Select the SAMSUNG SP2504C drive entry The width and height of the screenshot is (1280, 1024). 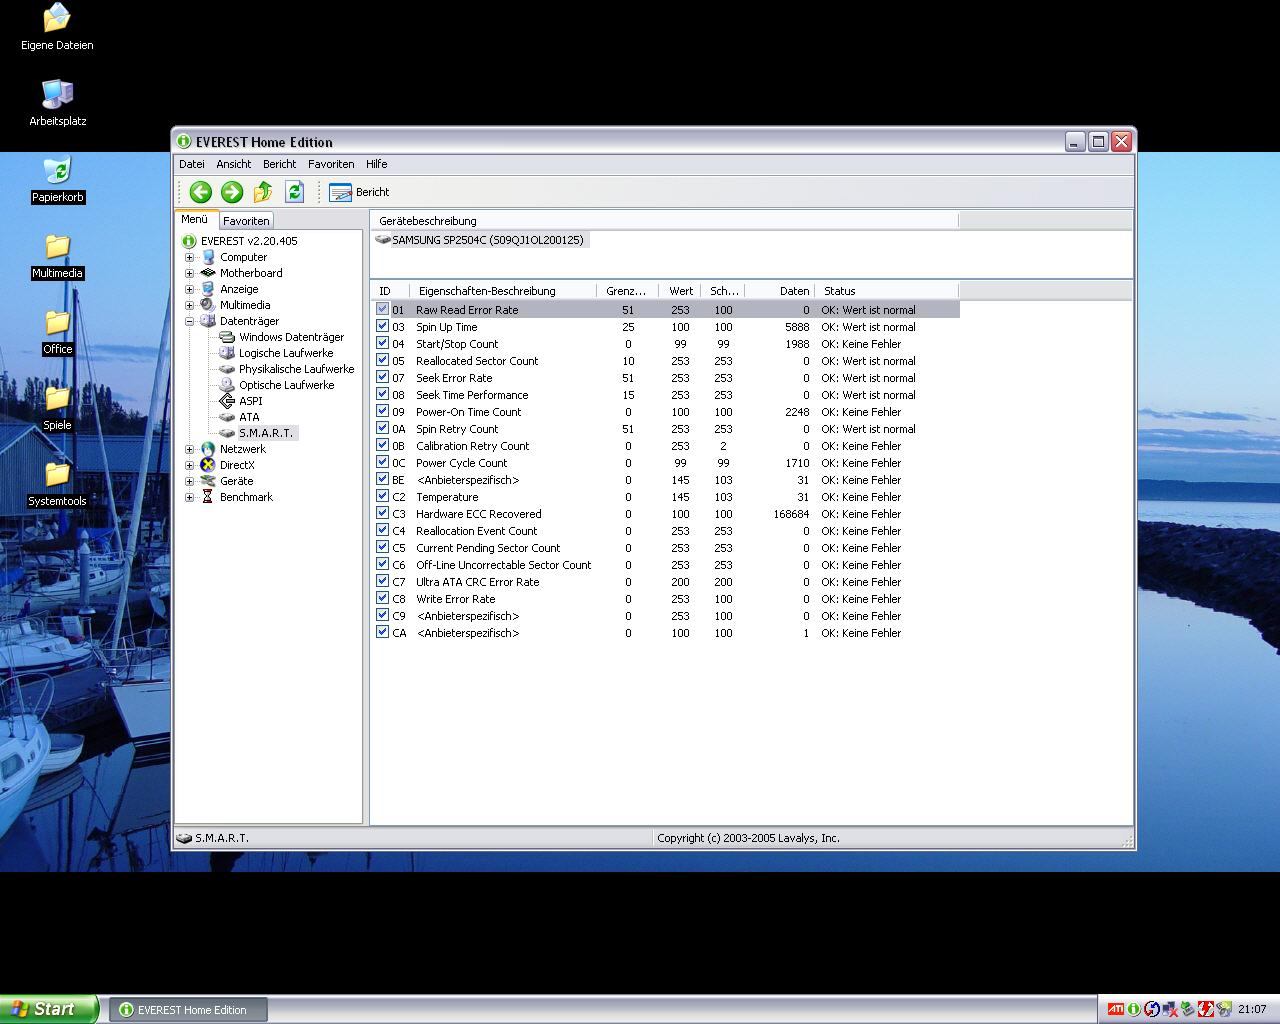pyautogui.click(x=487, y=240)
